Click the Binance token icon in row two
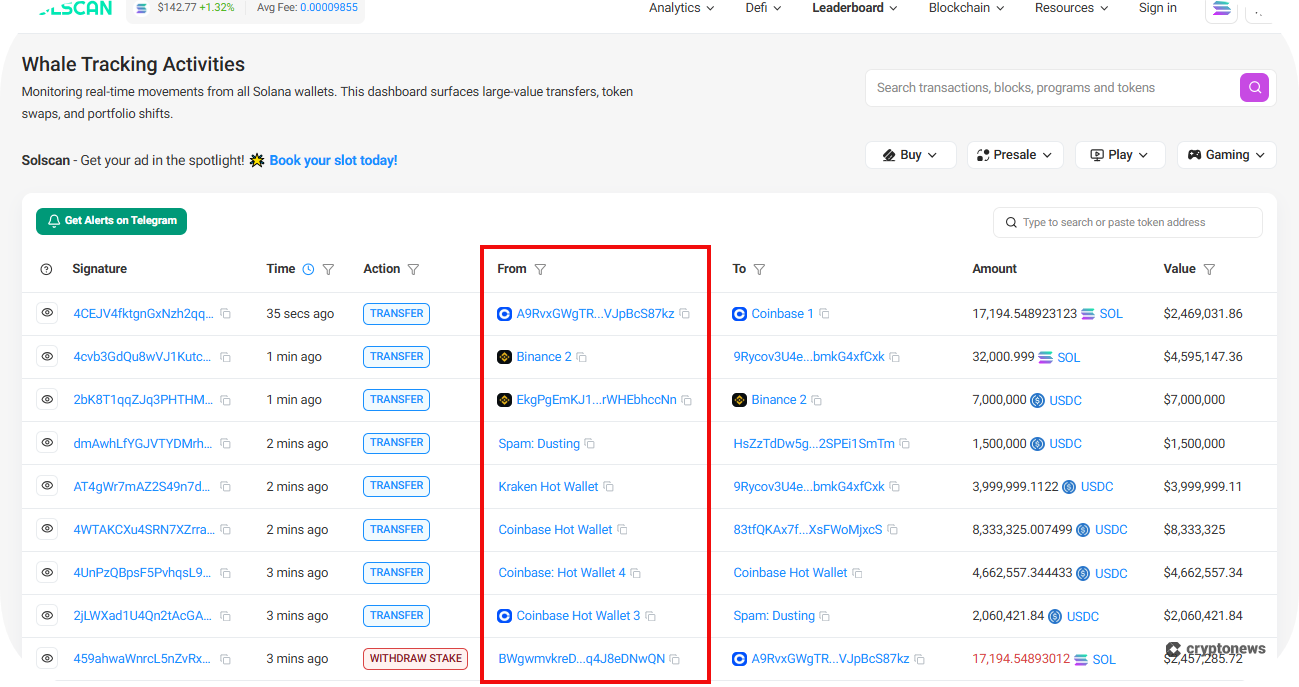 [x=504, y=356]
